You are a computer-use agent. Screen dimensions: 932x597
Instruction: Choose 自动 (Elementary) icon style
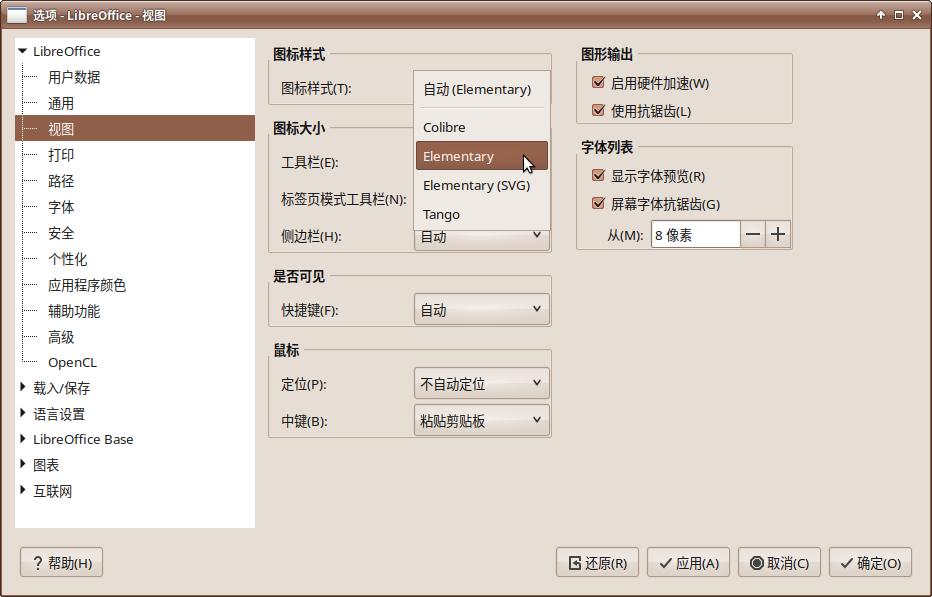pos(481,90)
